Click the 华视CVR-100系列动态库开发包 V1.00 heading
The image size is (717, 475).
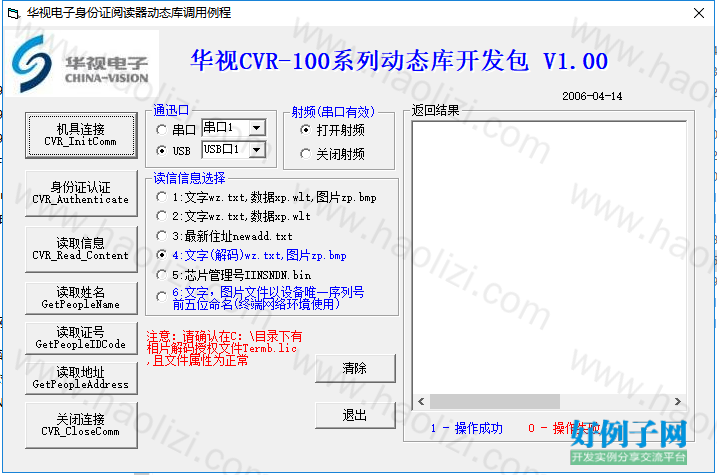pyautogui.click(x=399, y=61)
